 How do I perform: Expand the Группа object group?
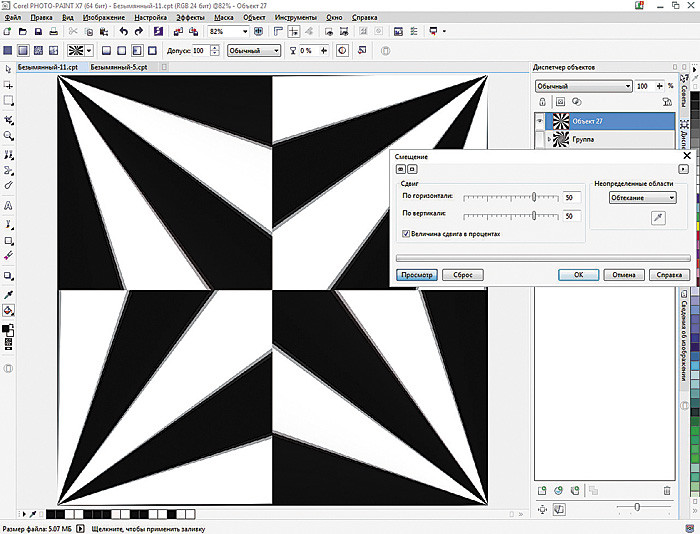coord(550,139)
